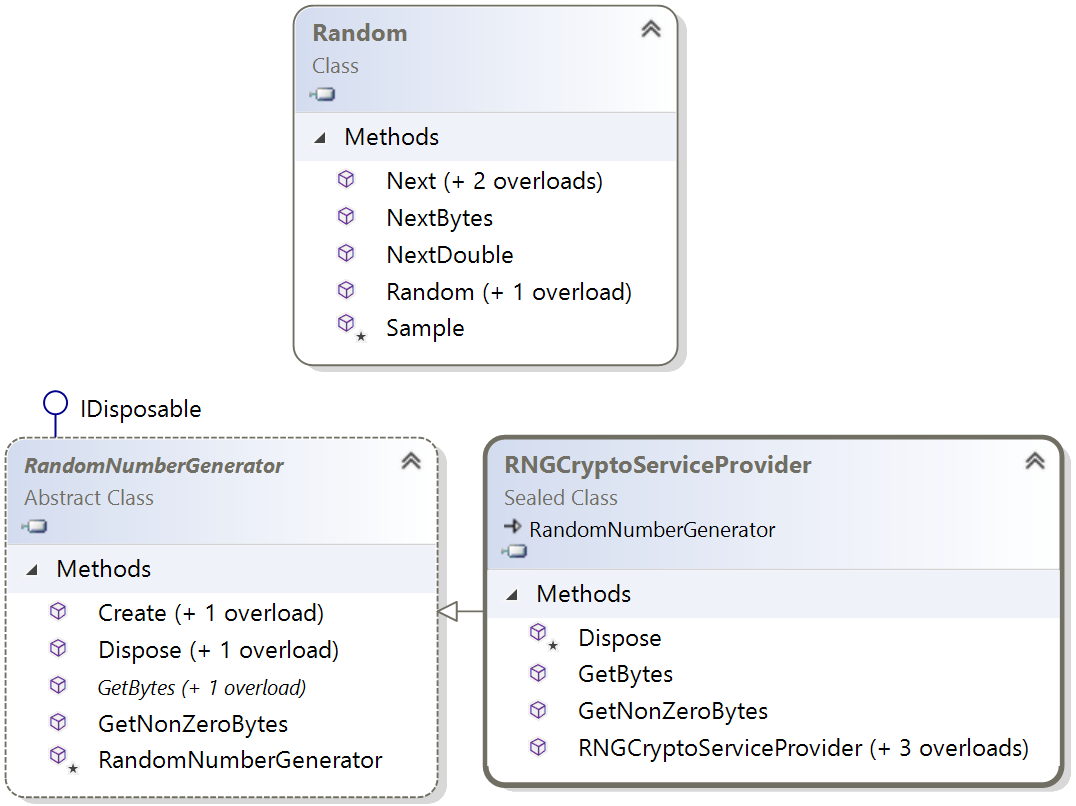Viewport: 1076px width, 806px height.
Task: Select Create (+ 1 overload) method
Action: (211, 613)
